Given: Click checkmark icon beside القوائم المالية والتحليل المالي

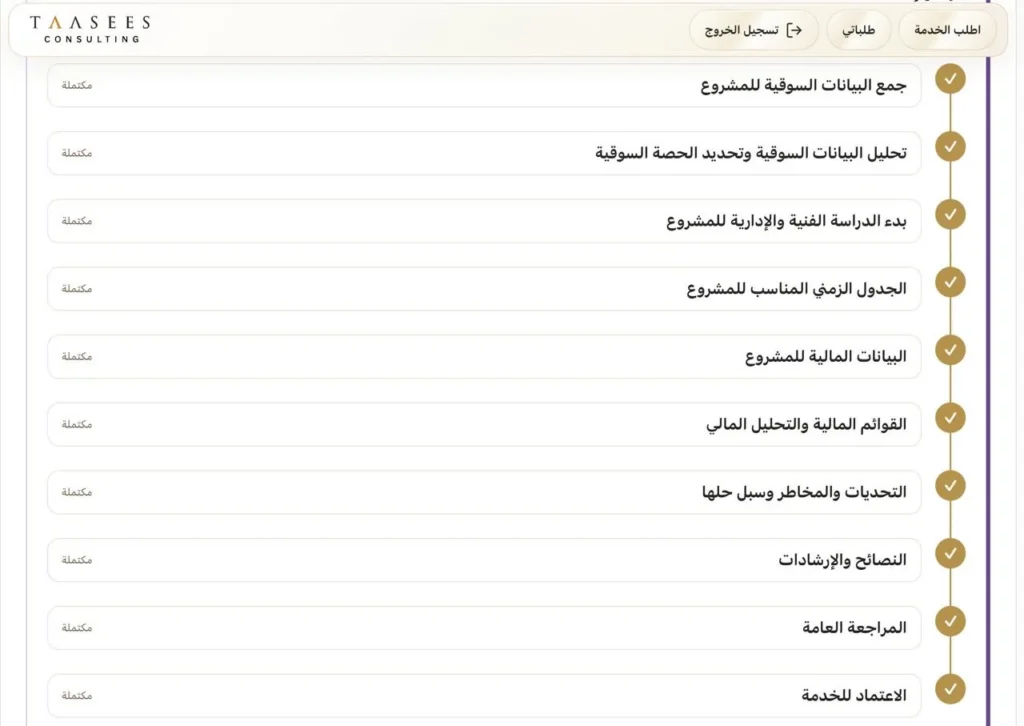Looking at the screenshot, I should pos(950,418).
